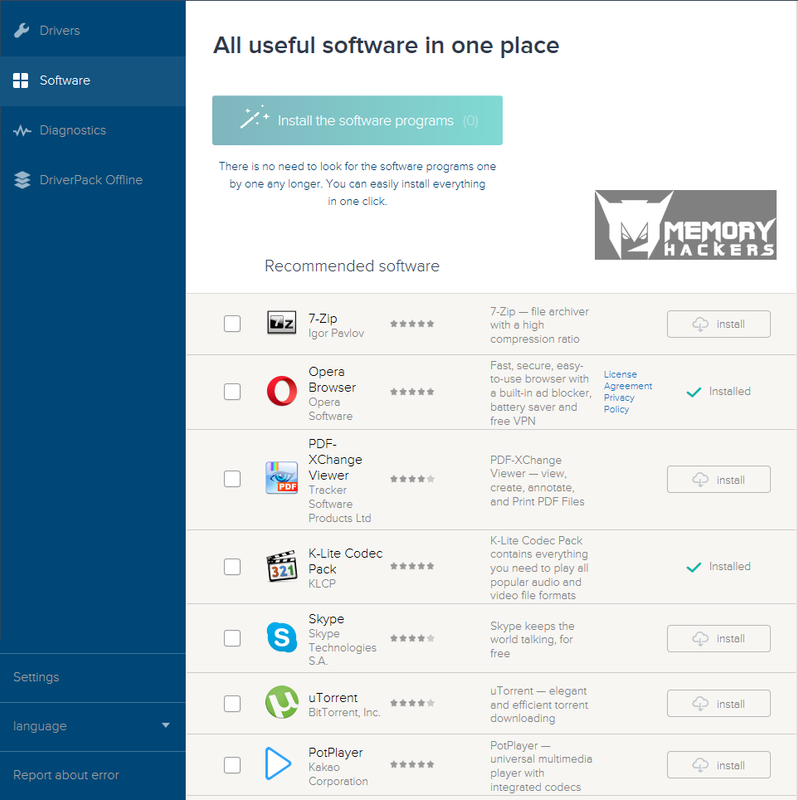Screen dimensions: 798x800
Task: Click the K-Lite Codec Pack product name
Action: (345, 561)
